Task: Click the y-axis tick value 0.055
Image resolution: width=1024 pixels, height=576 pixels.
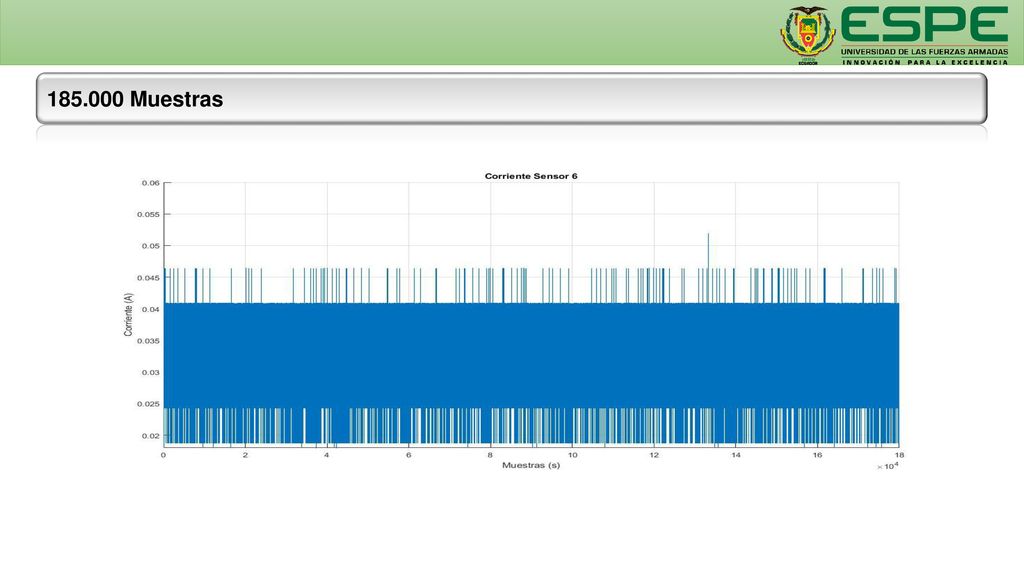Action: [148, 214]
